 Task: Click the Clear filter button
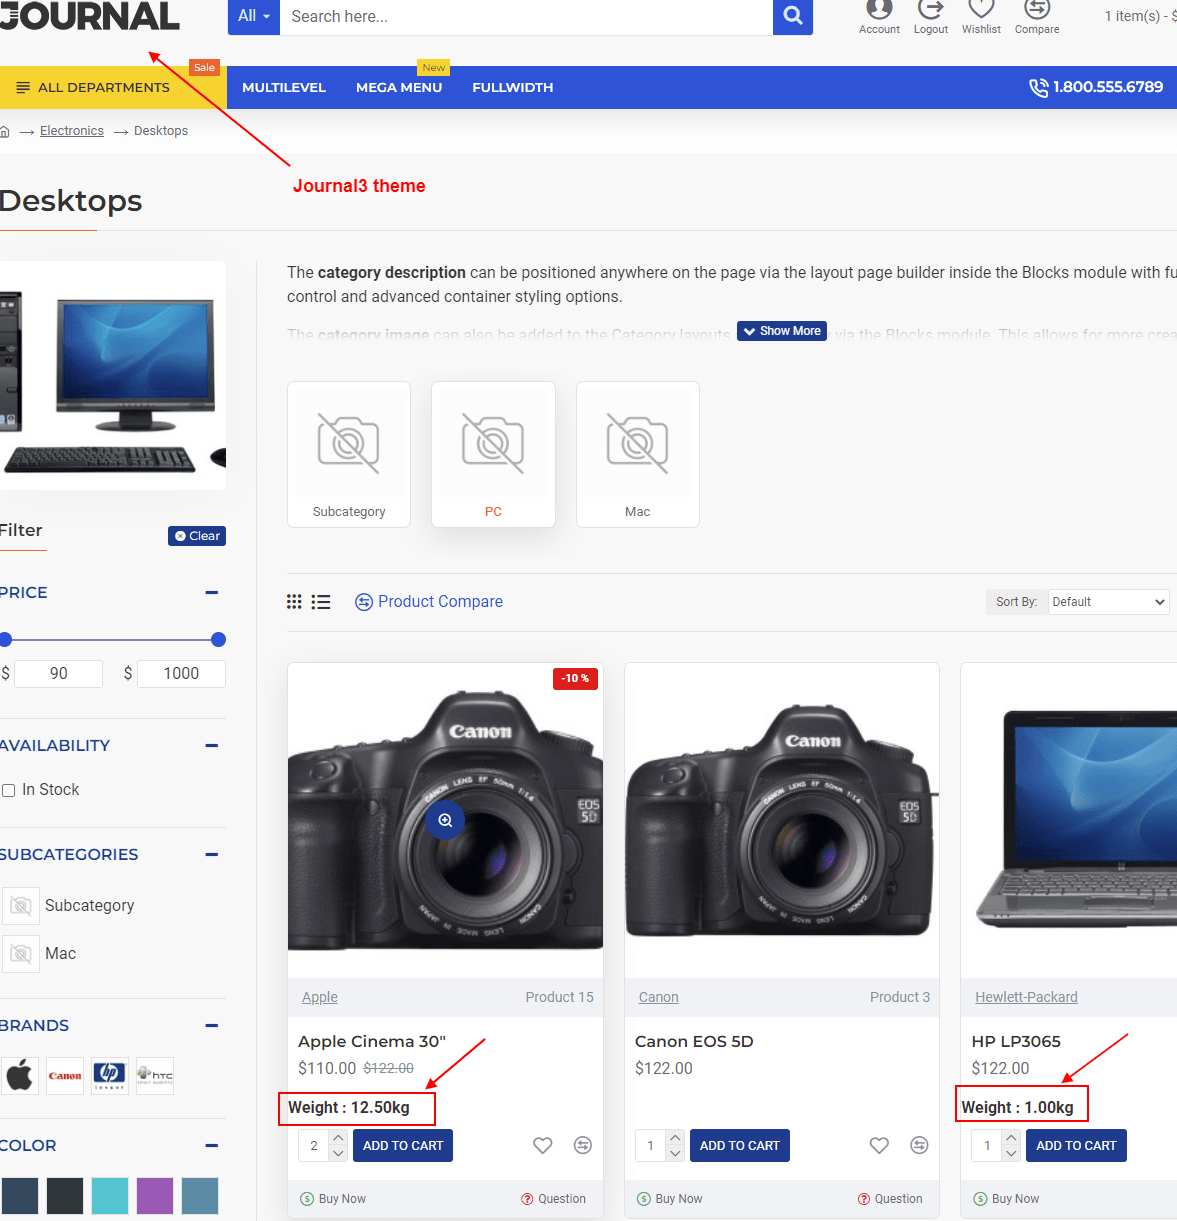pos(197,536)
